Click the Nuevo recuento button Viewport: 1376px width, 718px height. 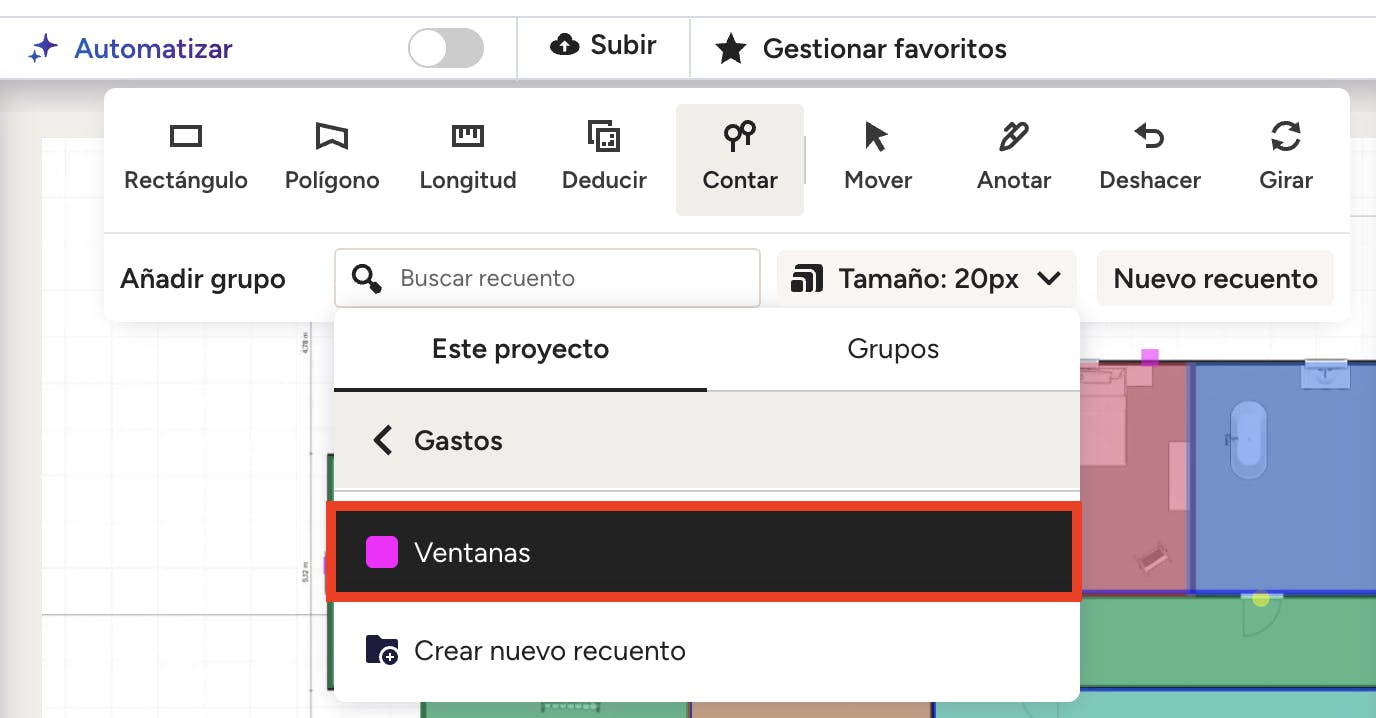(x=1215, y=278)
